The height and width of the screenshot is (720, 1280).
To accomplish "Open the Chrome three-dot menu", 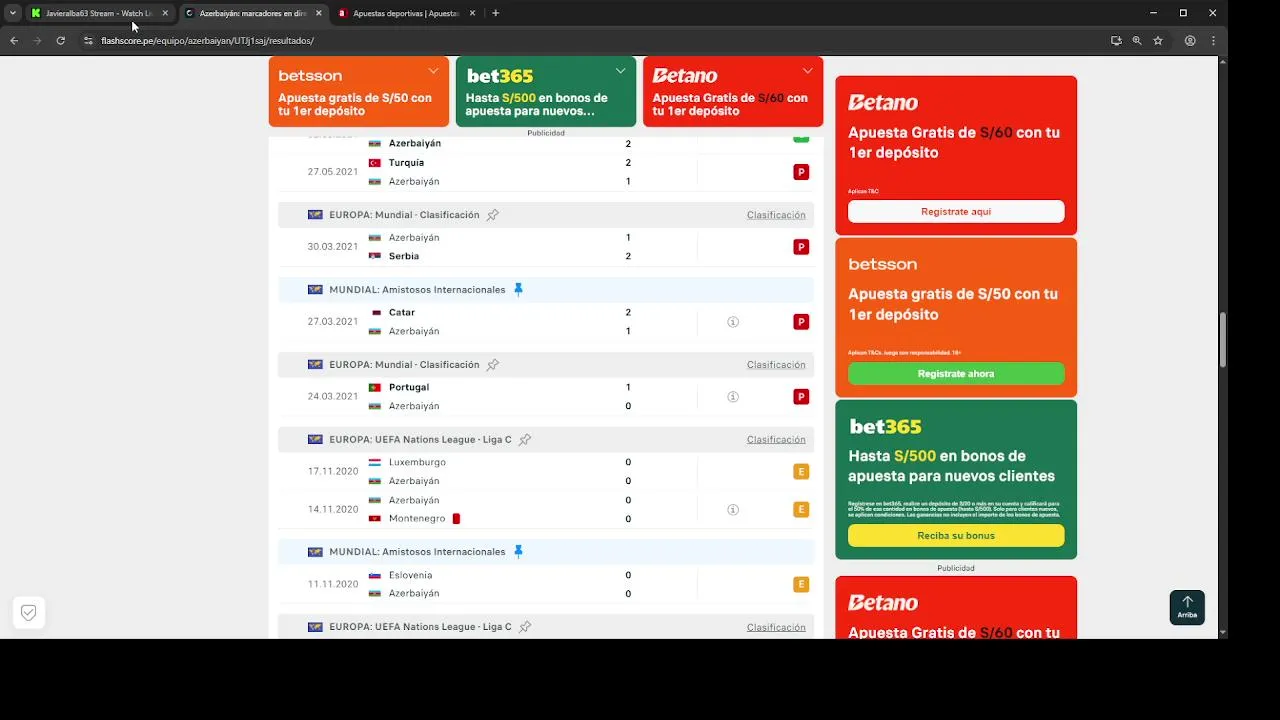I will tap(1213, 41).
